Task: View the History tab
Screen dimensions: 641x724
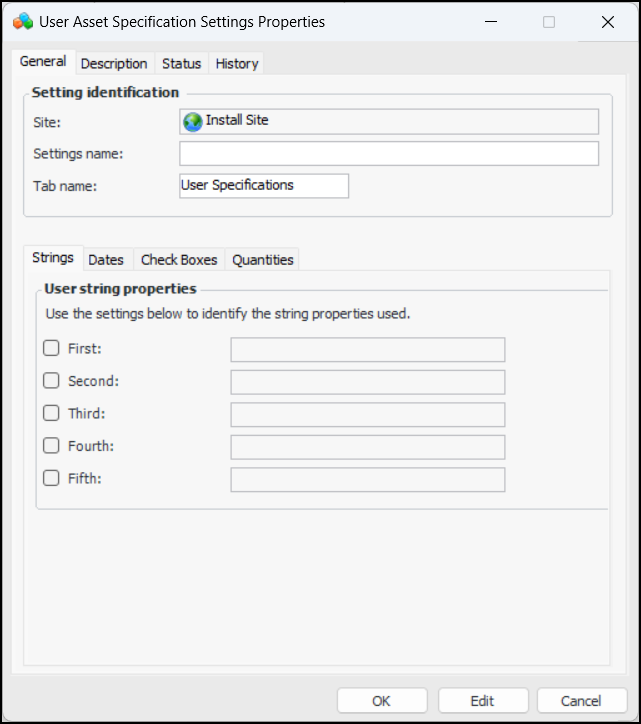Action: (237, 63)
